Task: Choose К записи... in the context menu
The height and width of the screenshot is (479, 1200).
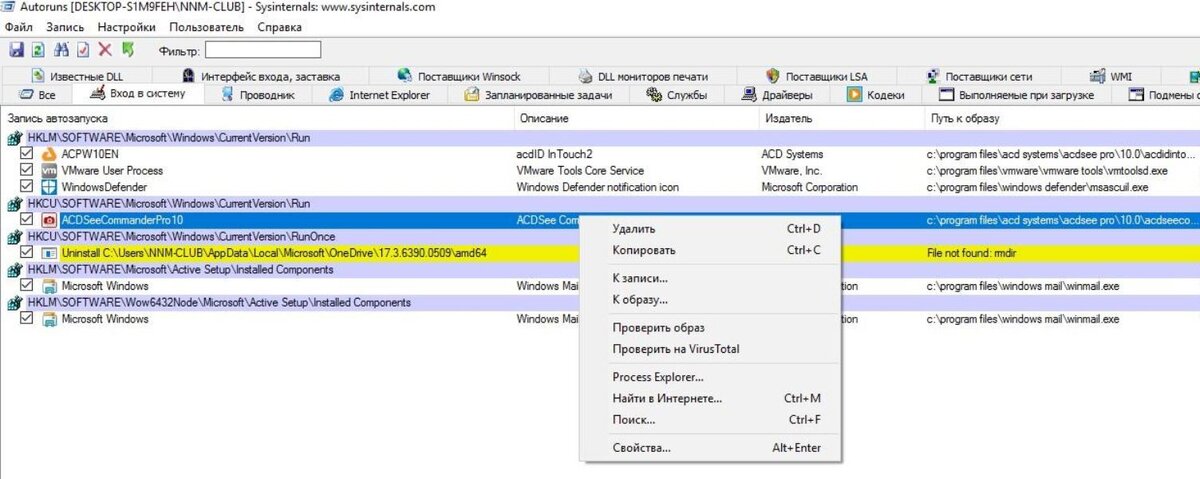Action: pos(711,278)
